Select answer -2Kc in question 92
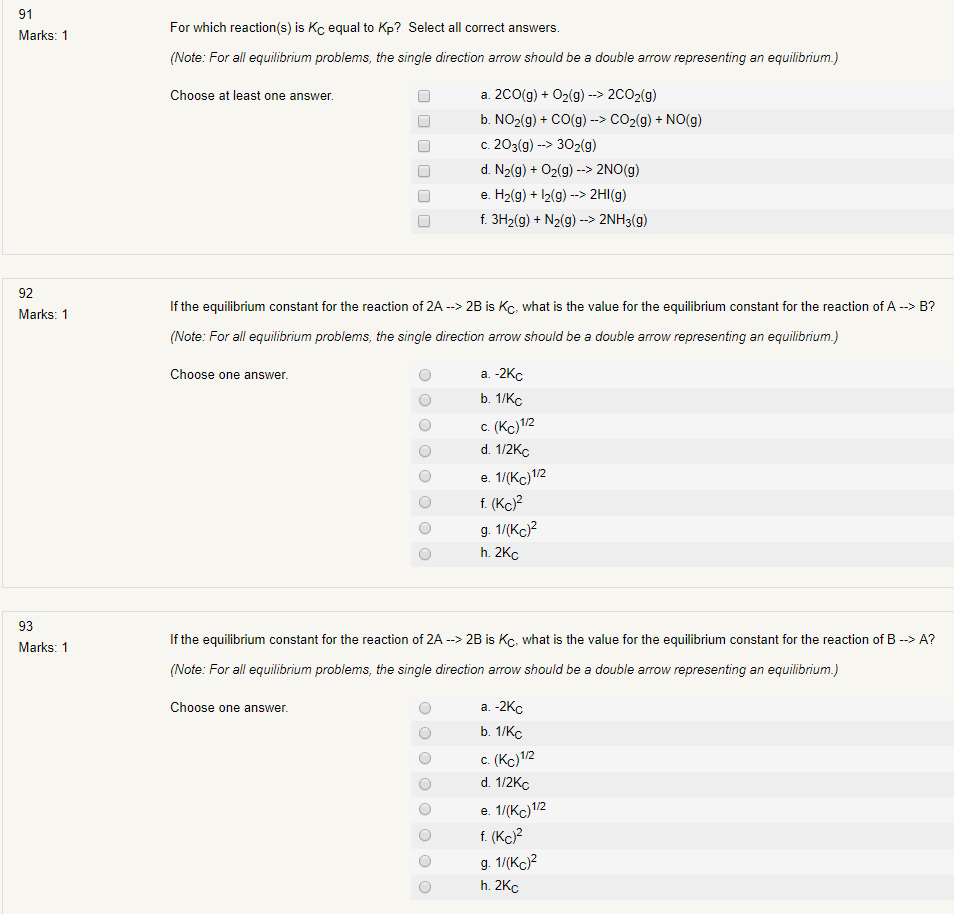The image size is (954, 914). [424, 374]
